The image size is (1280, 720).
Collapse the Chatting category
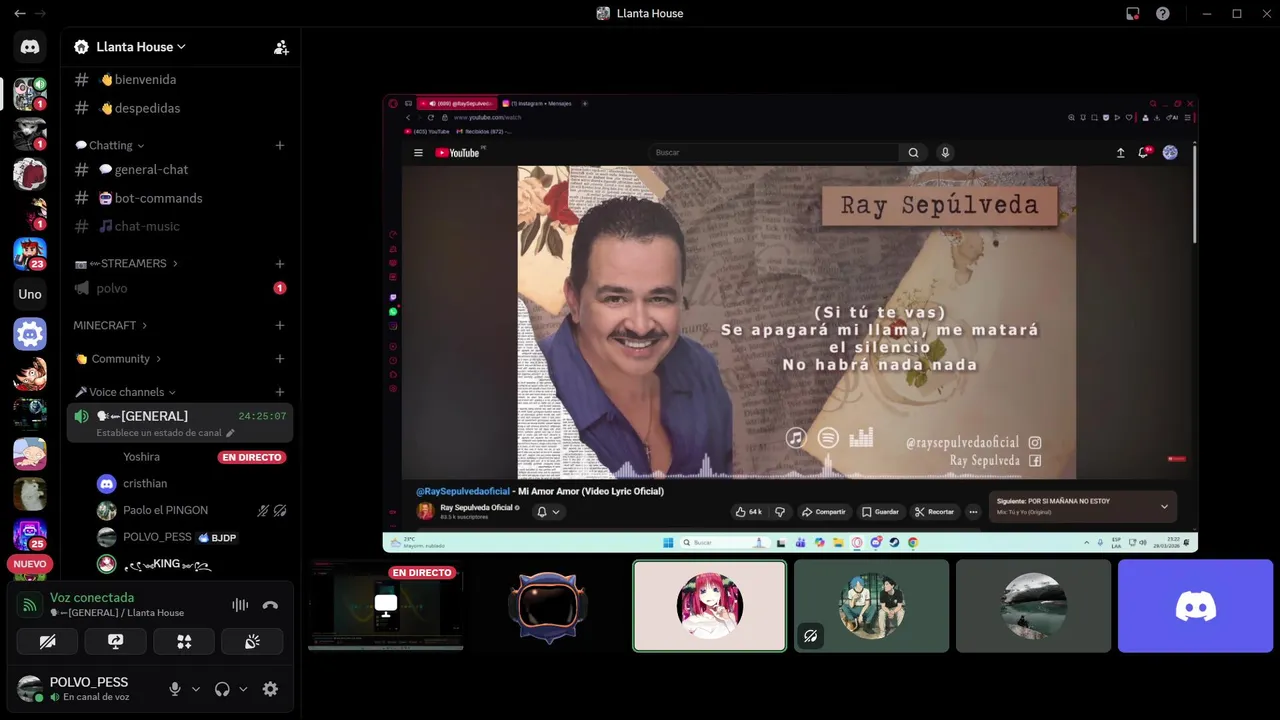[110, 145]
